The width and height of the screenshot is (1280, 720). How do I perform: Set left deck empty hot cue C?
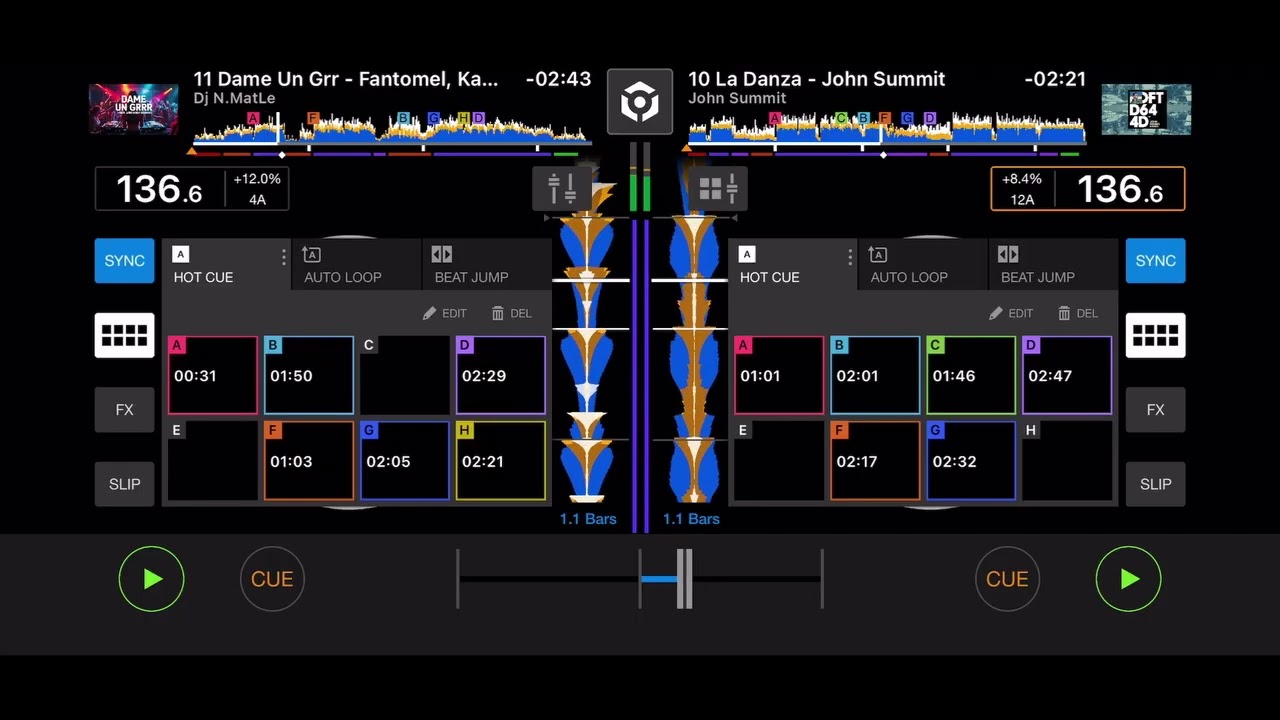pos(405,375)
